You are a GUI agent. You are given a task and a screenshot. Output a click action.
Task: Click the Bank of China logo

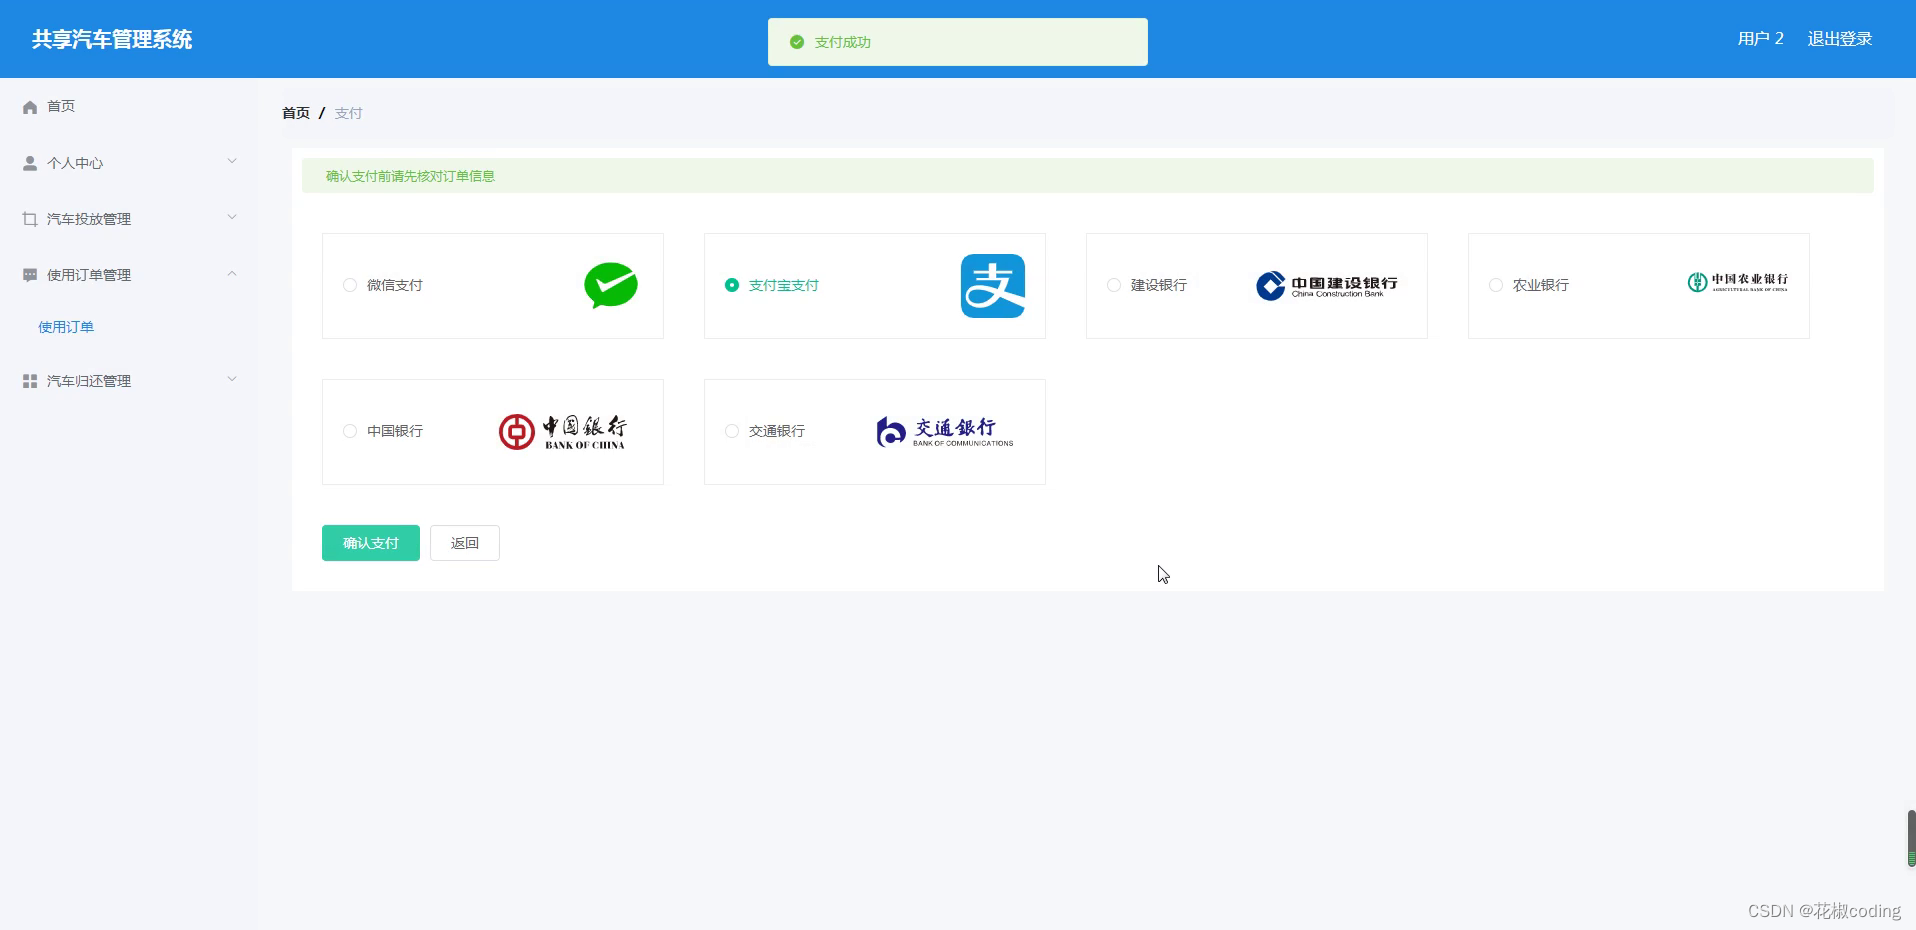(x=563, y=431)
